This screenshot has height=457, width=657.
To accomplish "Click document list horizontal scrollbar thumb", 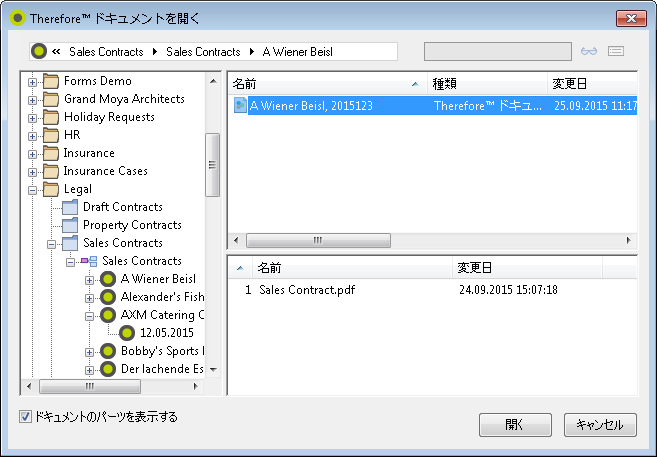I will (318, 240).
